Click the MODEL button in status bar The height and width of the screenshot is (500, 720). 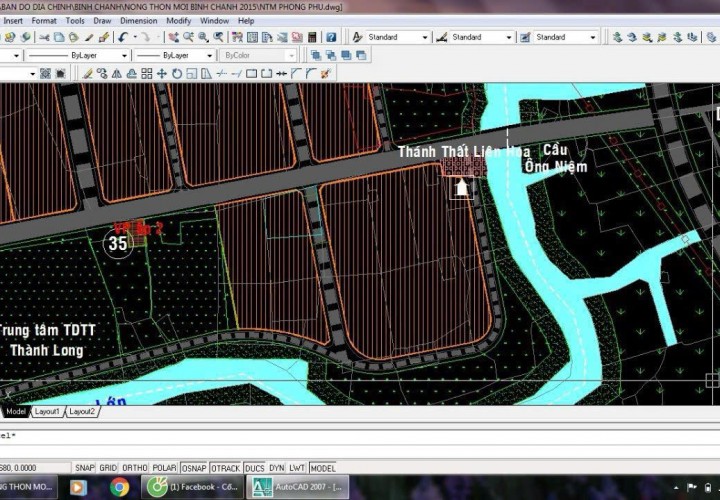click(323, 468)
